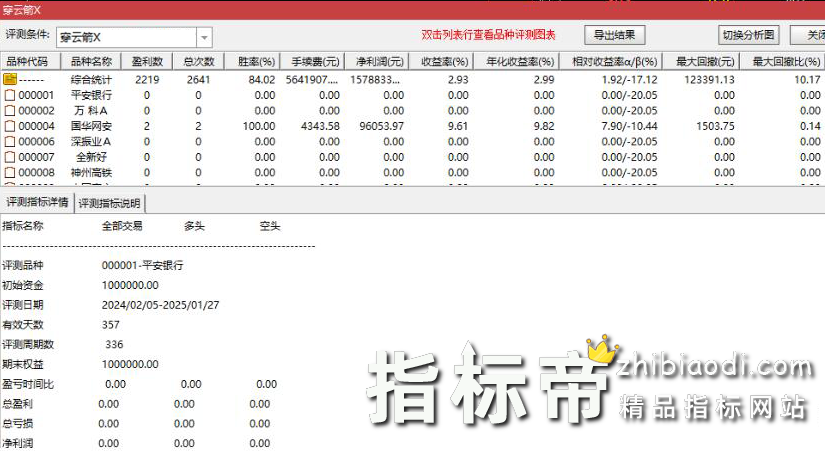825x452 pixels.
Task: Sort by the 总次数 column header
Action: click(199, 62)
